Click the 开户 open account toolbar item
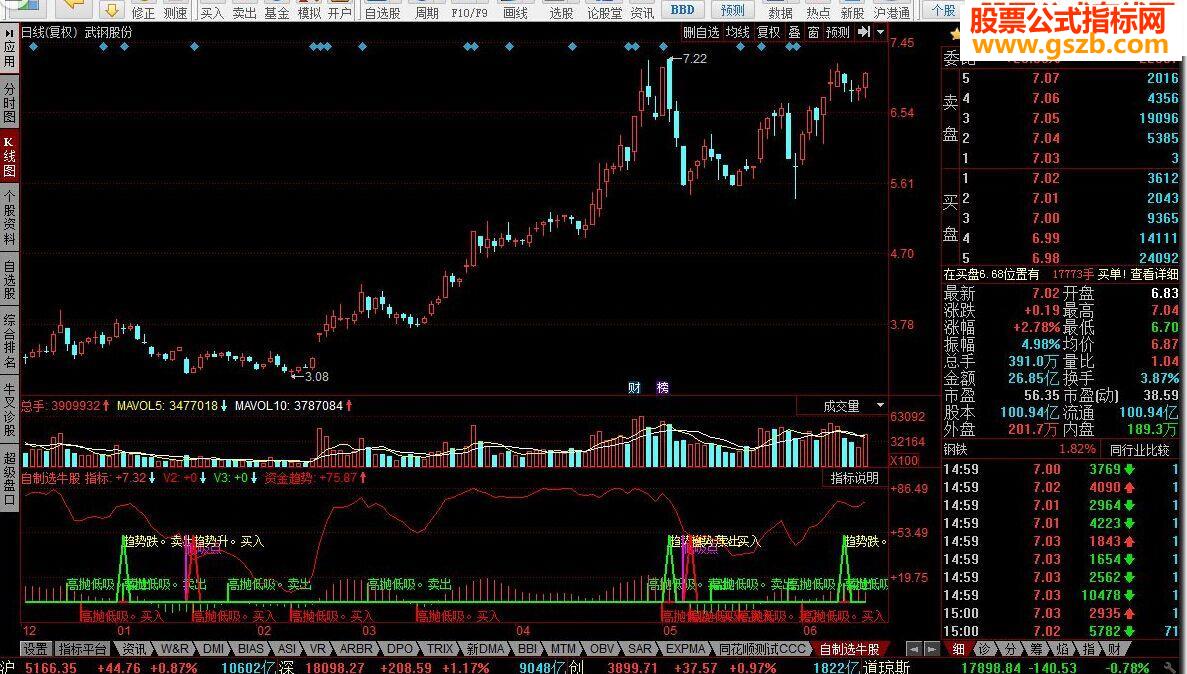Viewport: 1187px width, 674px height. 340,13
